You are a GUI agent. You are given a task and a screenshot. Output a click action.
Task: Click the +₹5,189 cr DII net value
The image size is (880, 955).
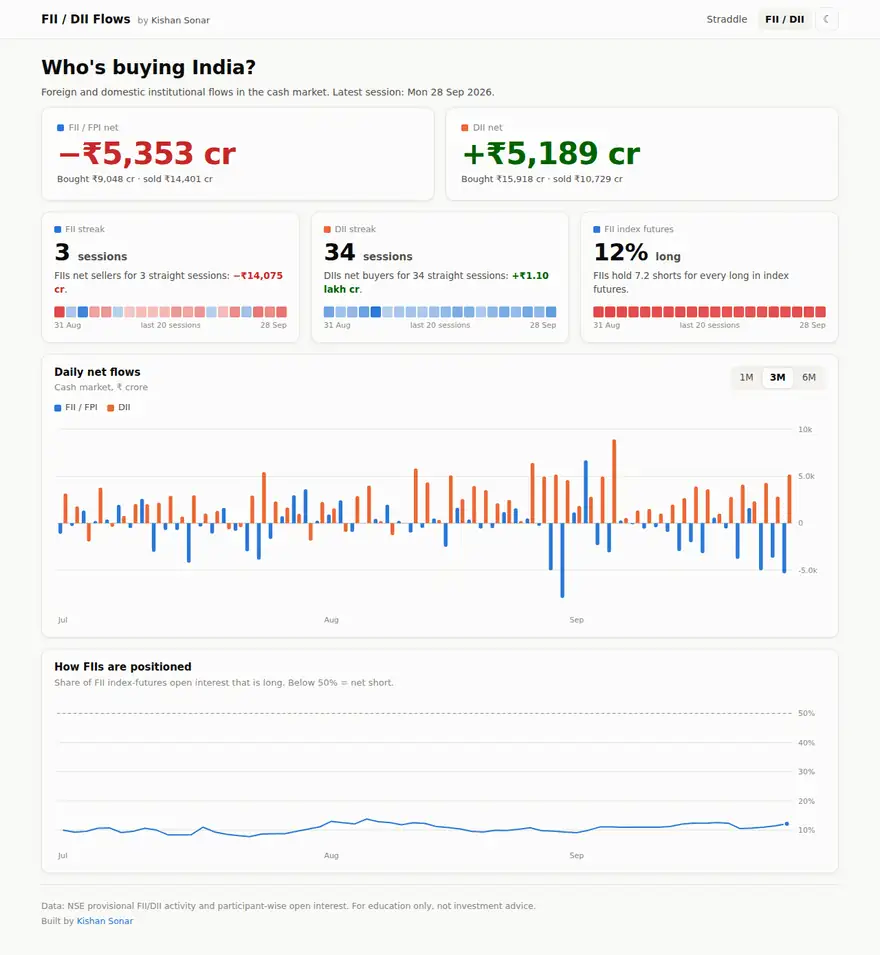pyautogui.click(x=551, y=153)
